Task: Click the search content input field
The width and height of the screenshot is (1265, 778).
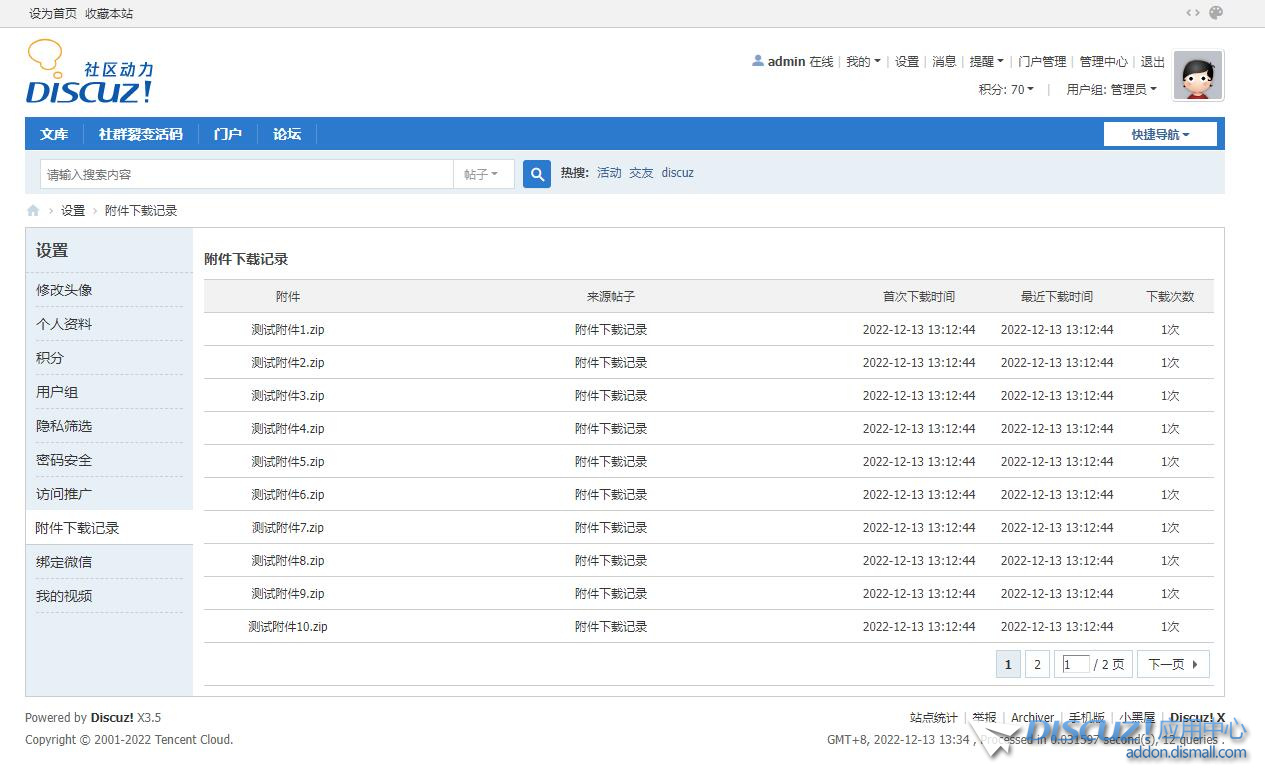Action: pos(246,174)
